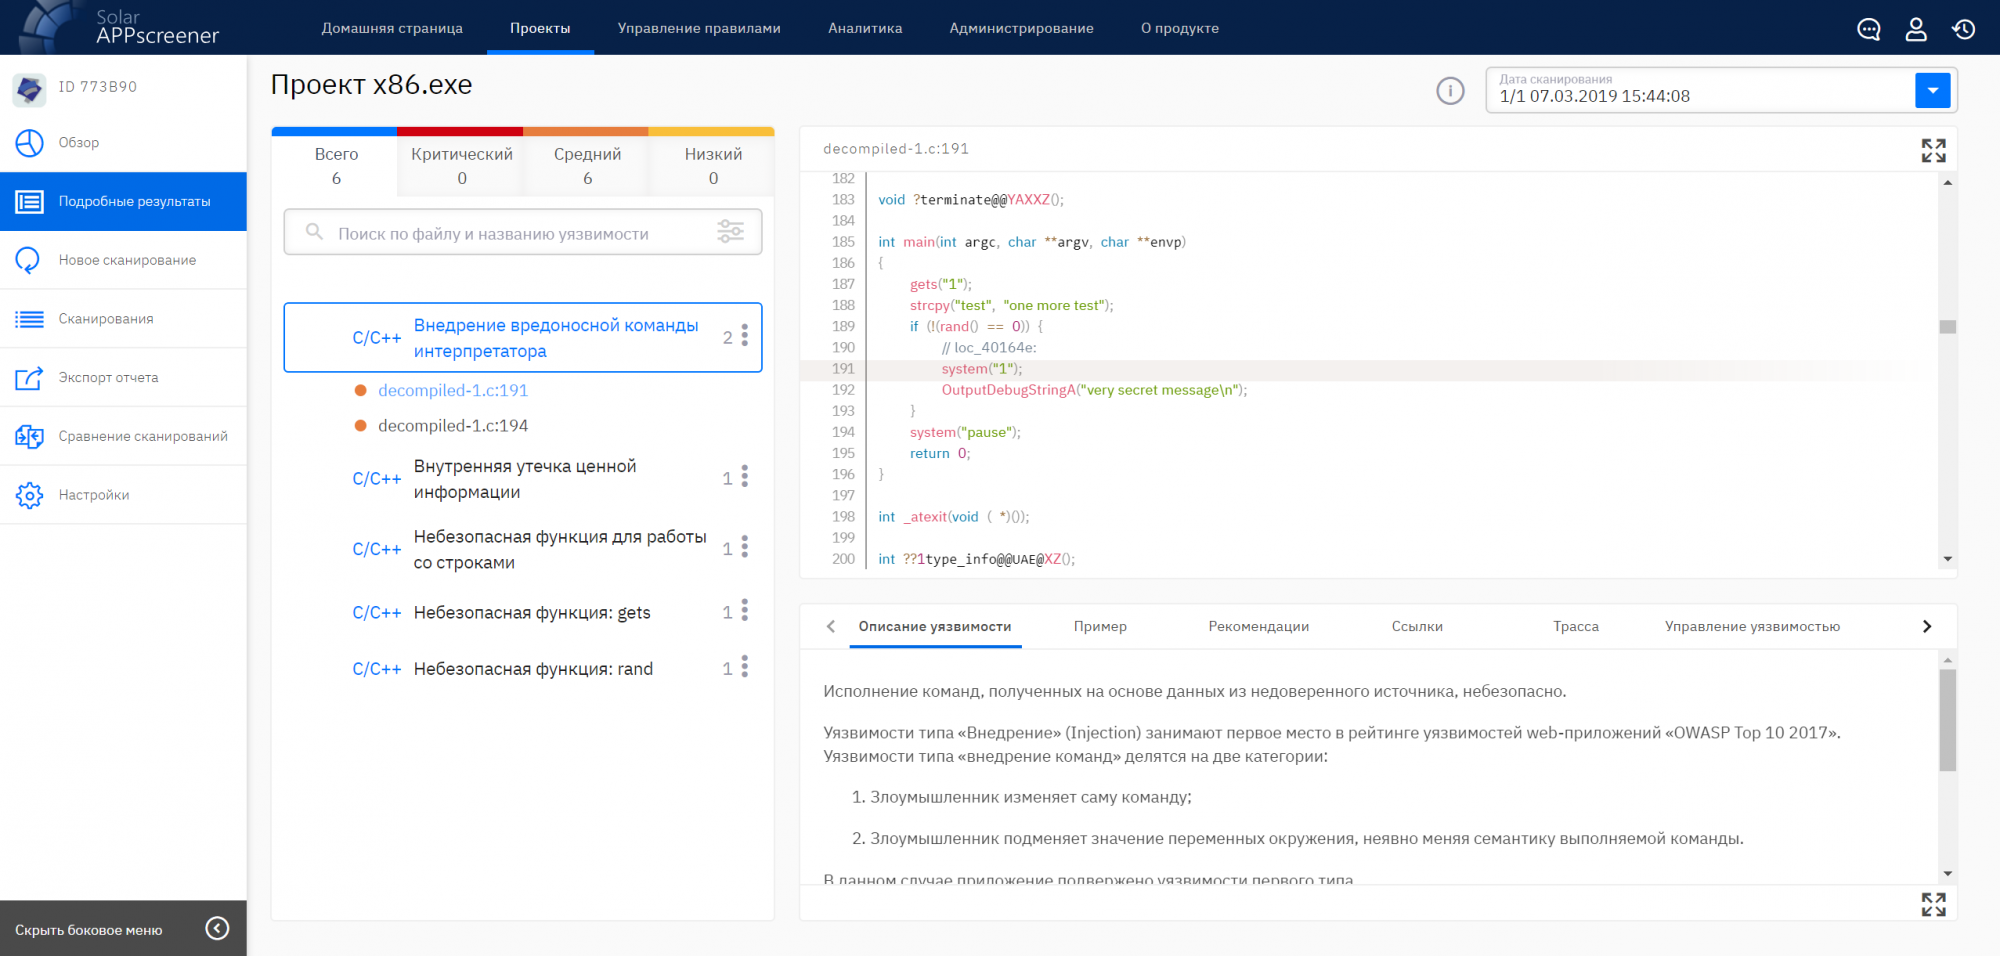Open Новое сканирование in the sidebar

pyautogui.click(x=123, y=260)
